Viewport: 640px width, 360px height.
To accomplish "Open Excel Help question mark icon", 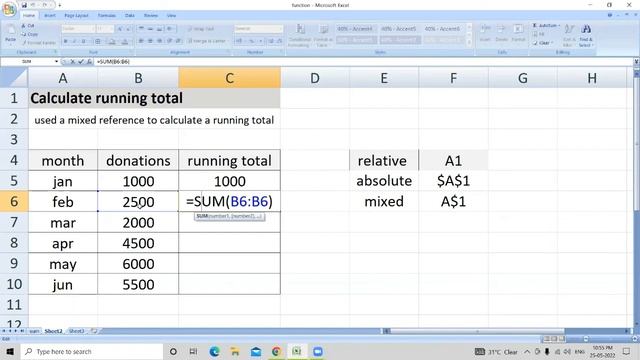I will coord(610,15).
